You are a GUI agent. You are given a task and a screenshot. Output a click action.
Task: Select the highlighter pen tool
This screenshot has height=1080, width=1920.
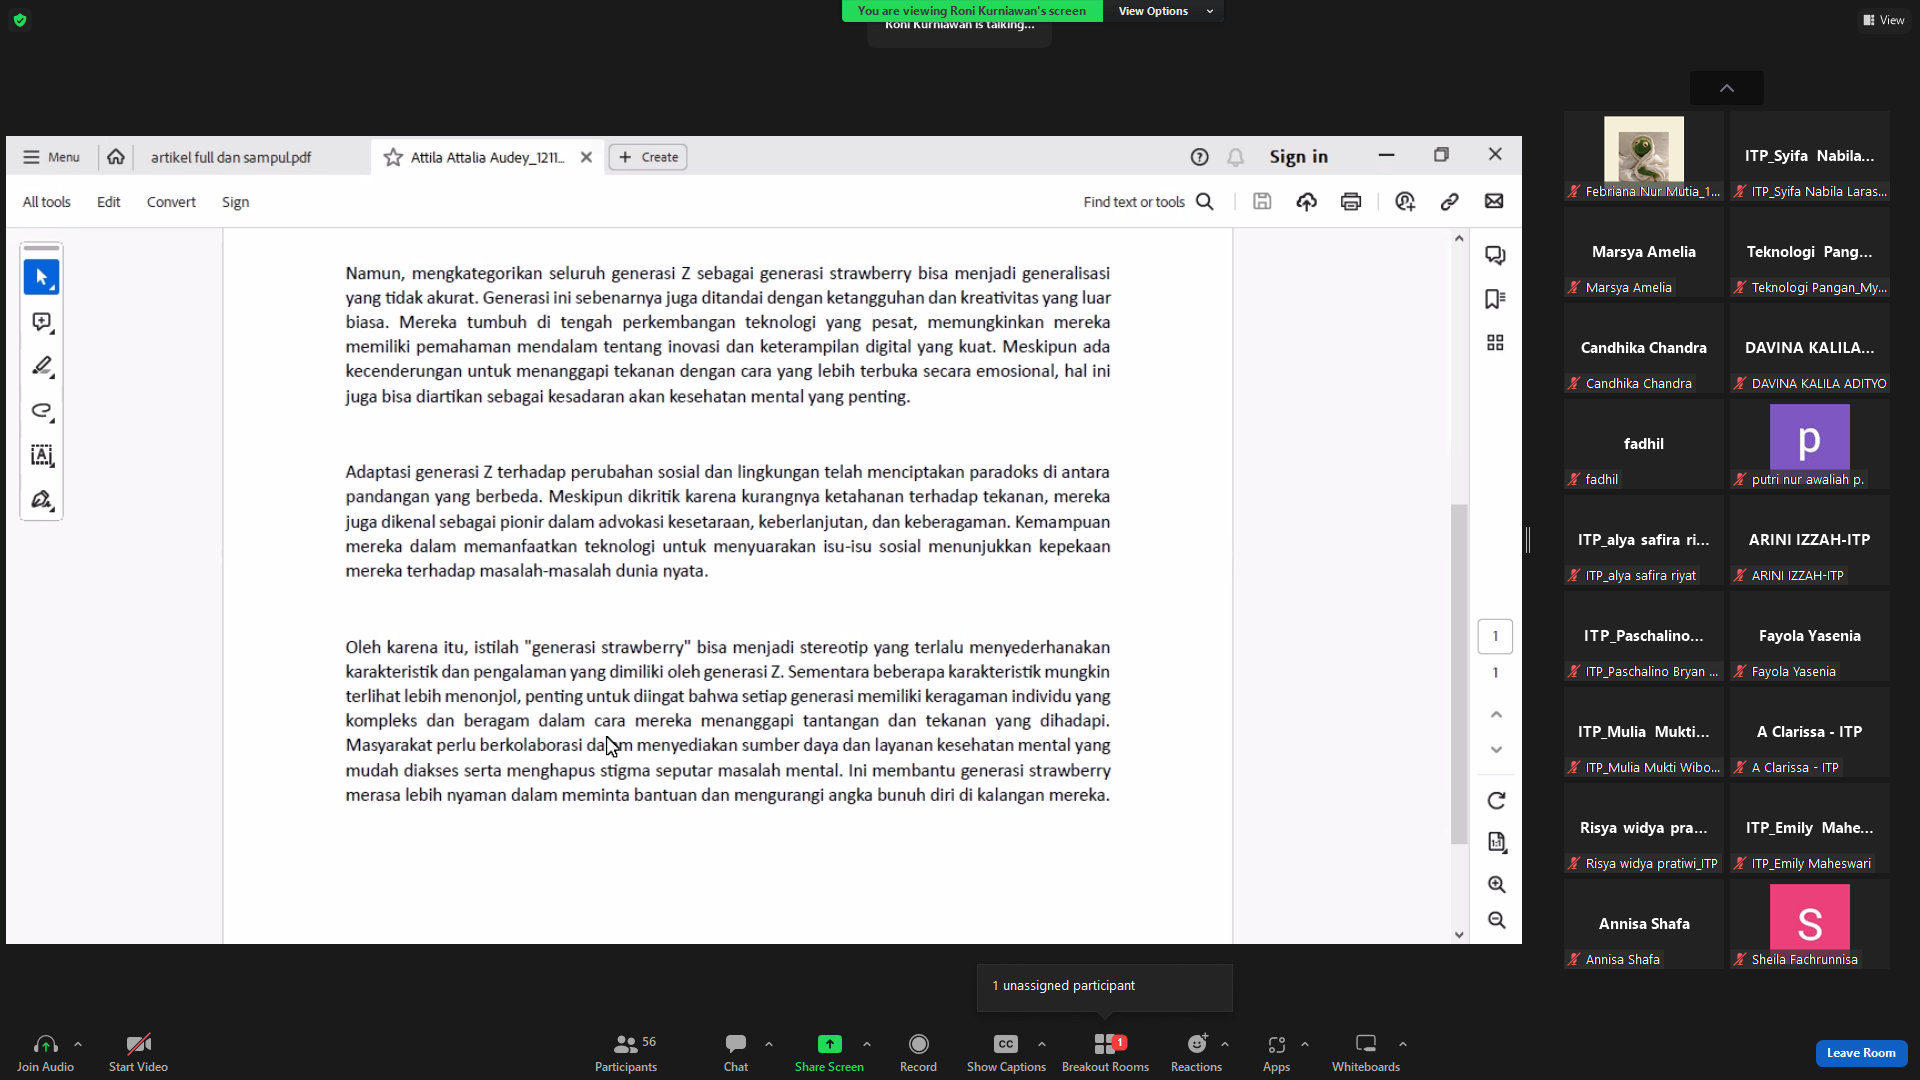pos(41,366)
